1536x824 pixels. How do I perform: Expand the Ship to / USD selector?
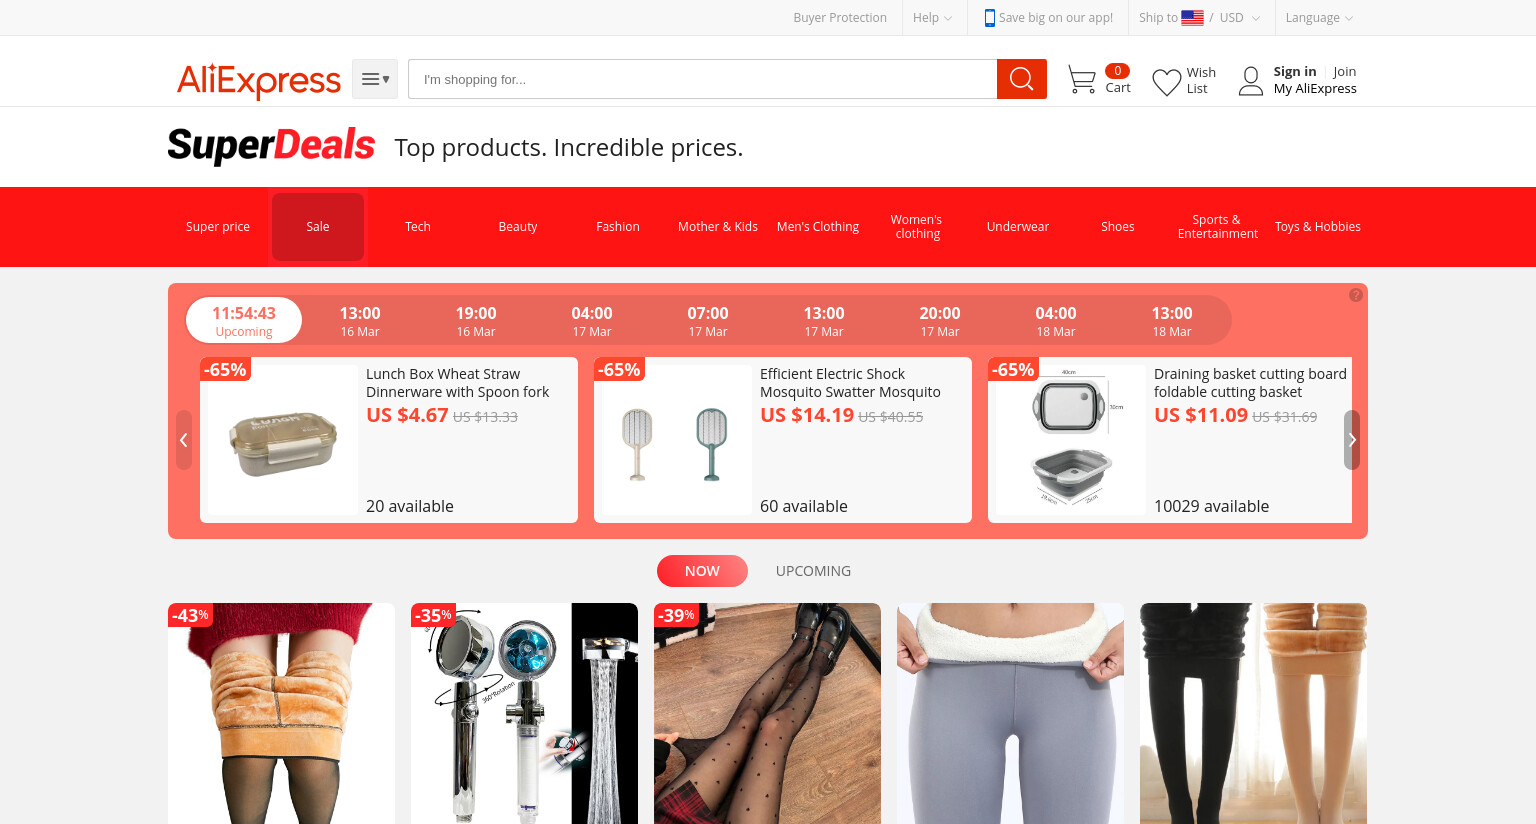[x=1199, y=18]
